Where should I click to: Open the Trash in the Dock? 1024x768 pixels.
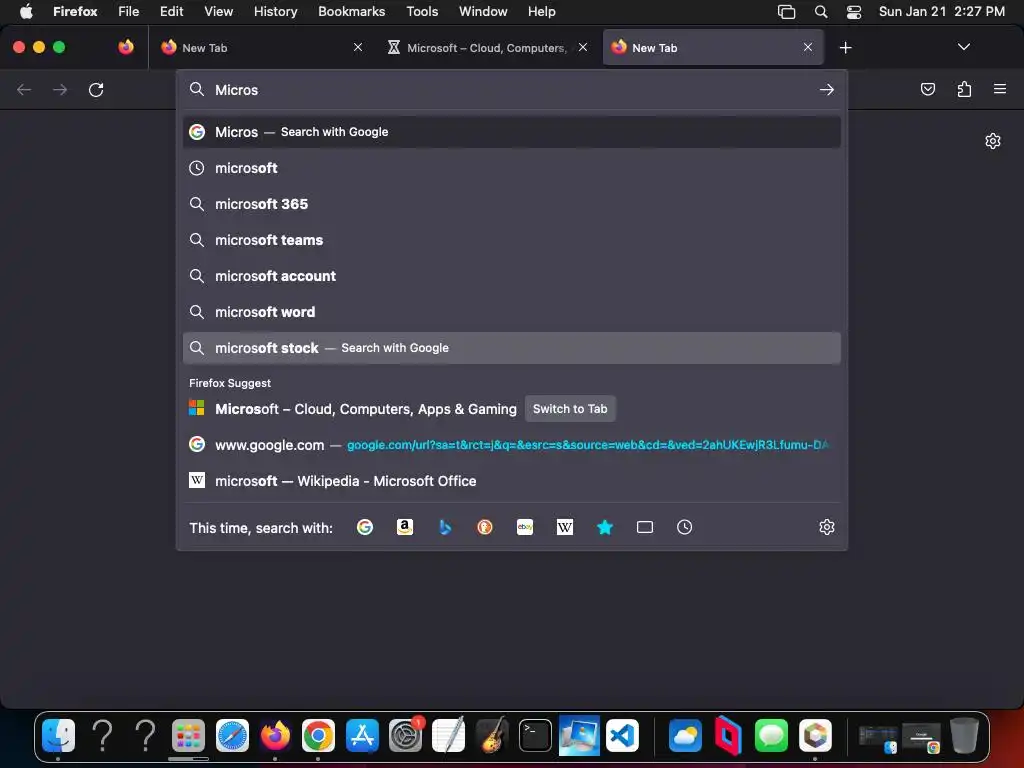click(964, 736)
